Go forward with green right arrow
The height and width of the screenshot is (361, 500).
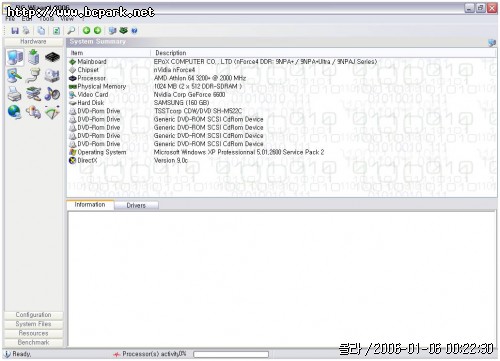coord(97,31)
